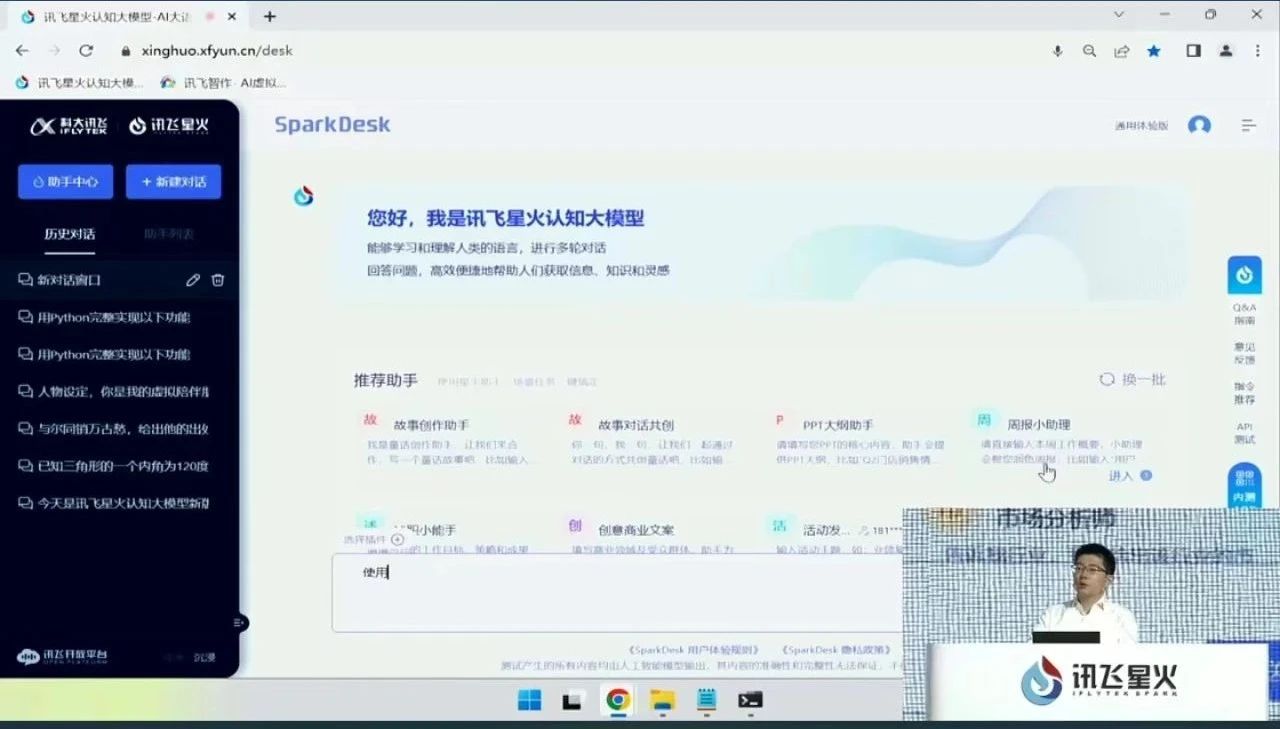Screen dimensions: 1280x729
Task: Click the blue Spark flame icon on right rail
Action: tap(1244, 275)
